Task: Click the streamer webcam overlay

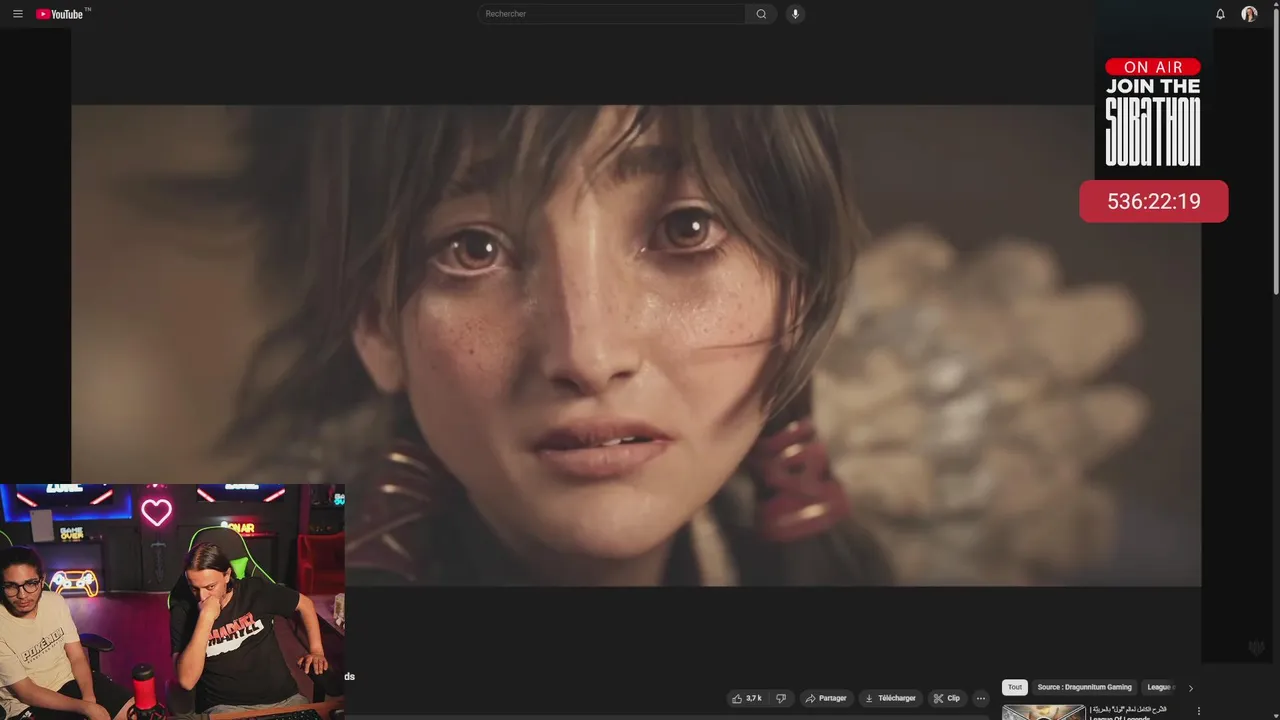Action: pyautogui.click(x=172, y=602)
